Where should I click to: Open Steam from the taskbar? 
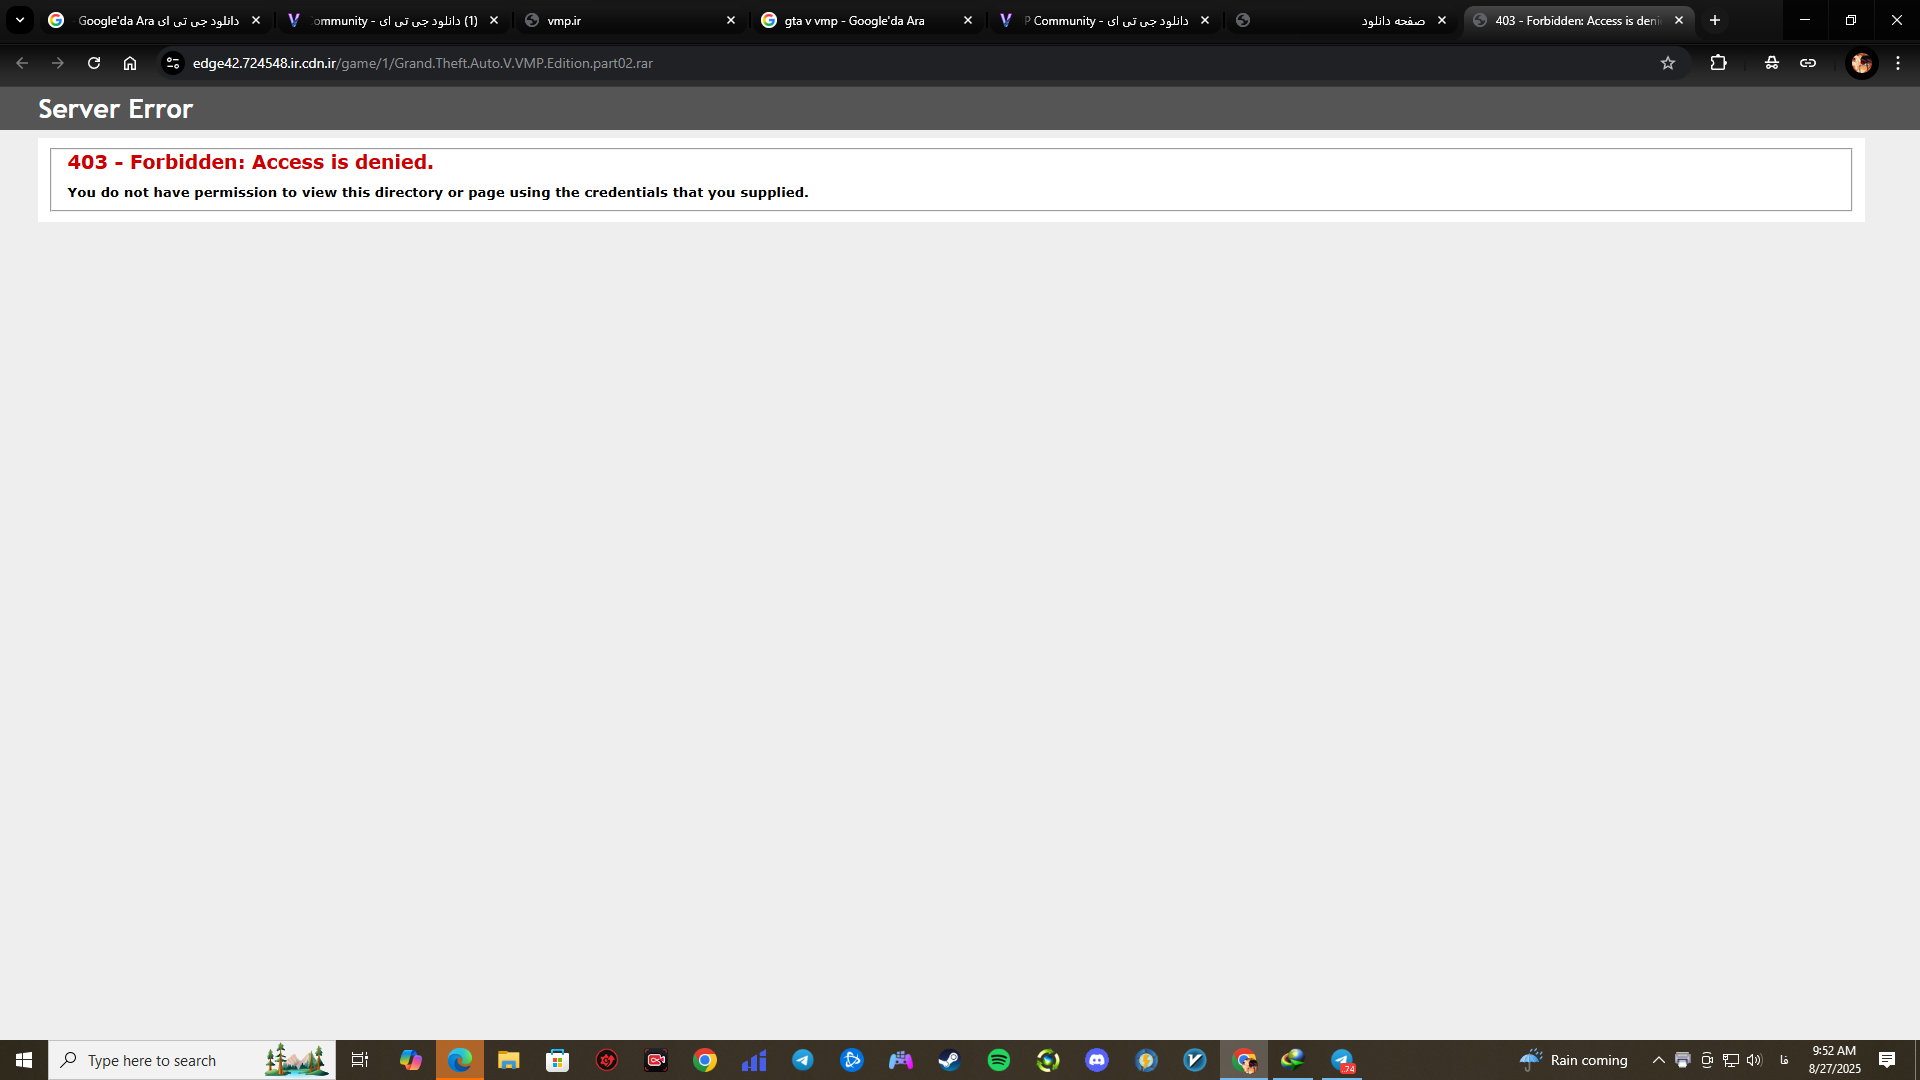point(949,1060)
